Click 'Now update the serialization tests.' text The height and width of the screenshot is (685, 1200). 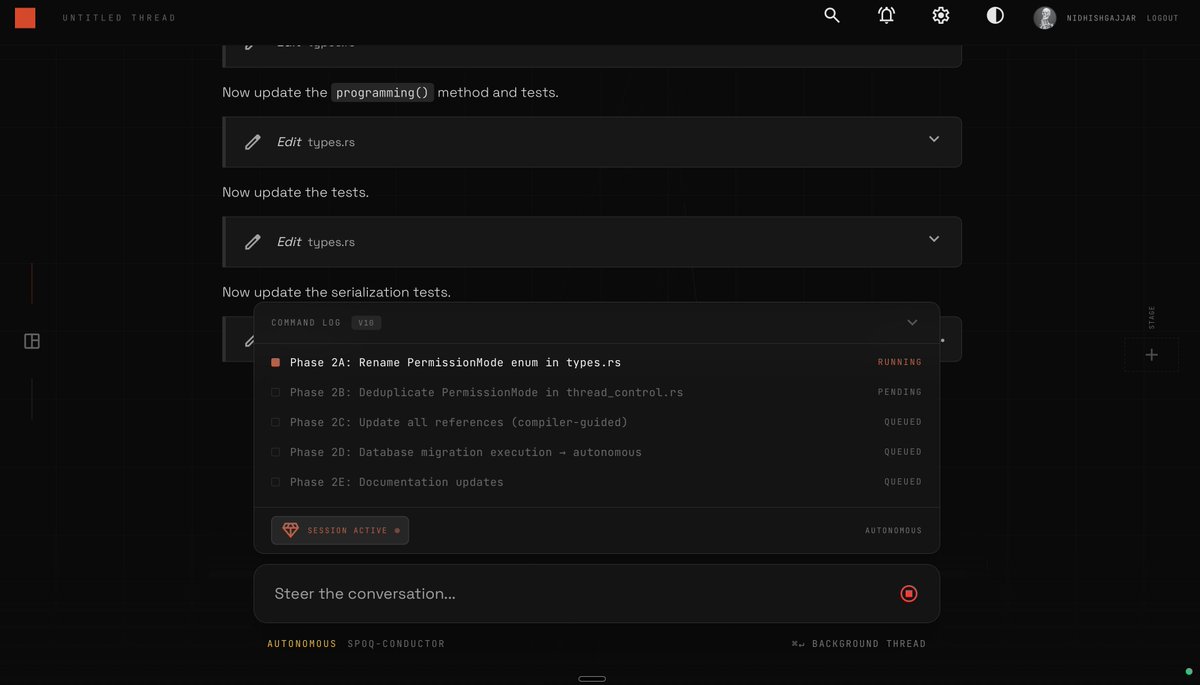click(x=336, y=292)
